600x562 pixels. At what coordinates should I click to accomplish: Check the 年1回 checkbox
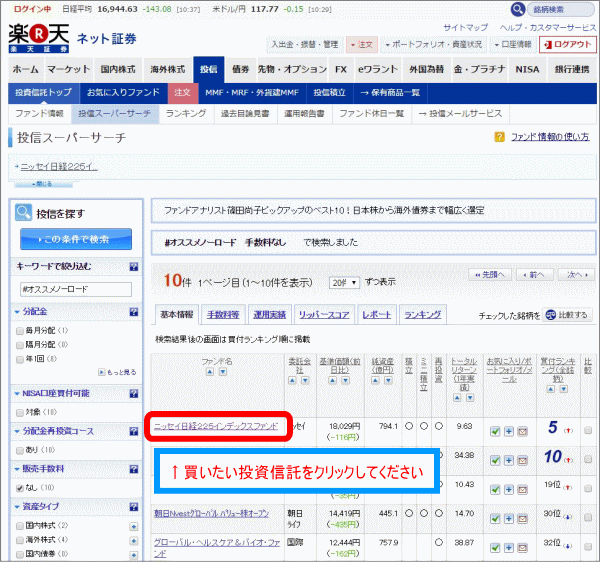(x=20, y=359)
